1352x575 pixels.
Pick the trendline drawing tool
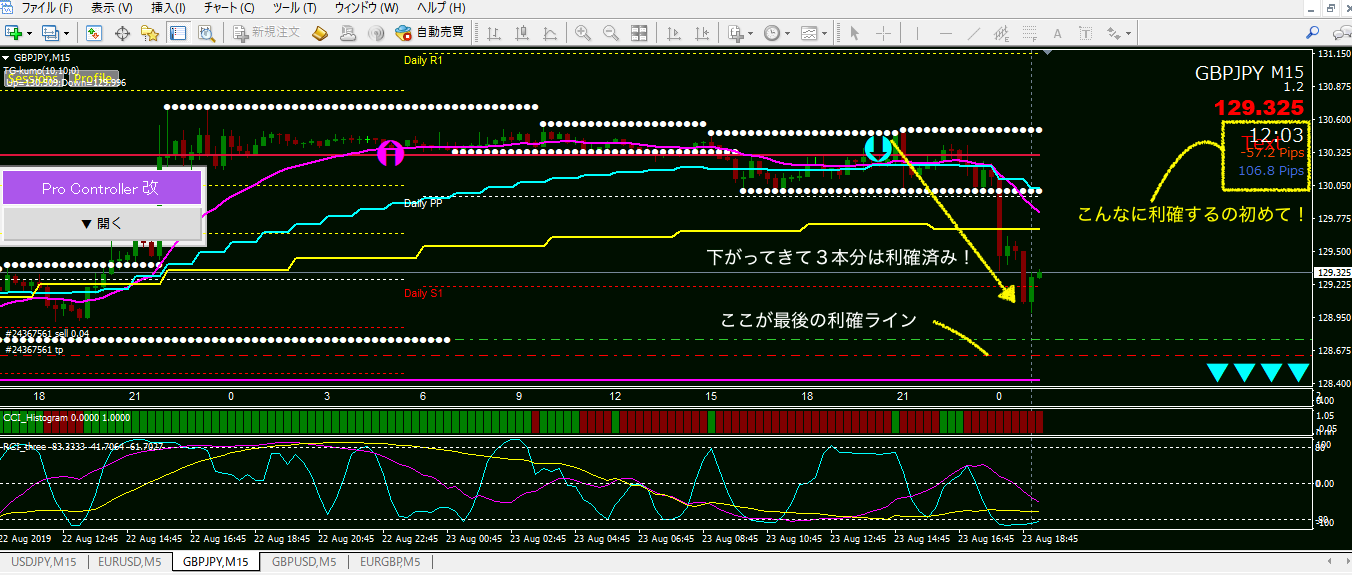click(x=973, y=32)
